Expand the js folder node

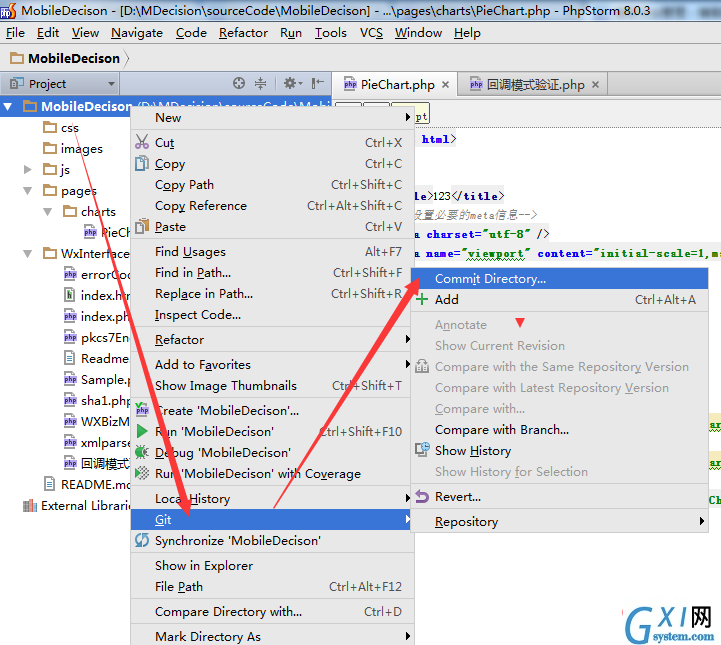pyautogui.click(x=28, y=169)
